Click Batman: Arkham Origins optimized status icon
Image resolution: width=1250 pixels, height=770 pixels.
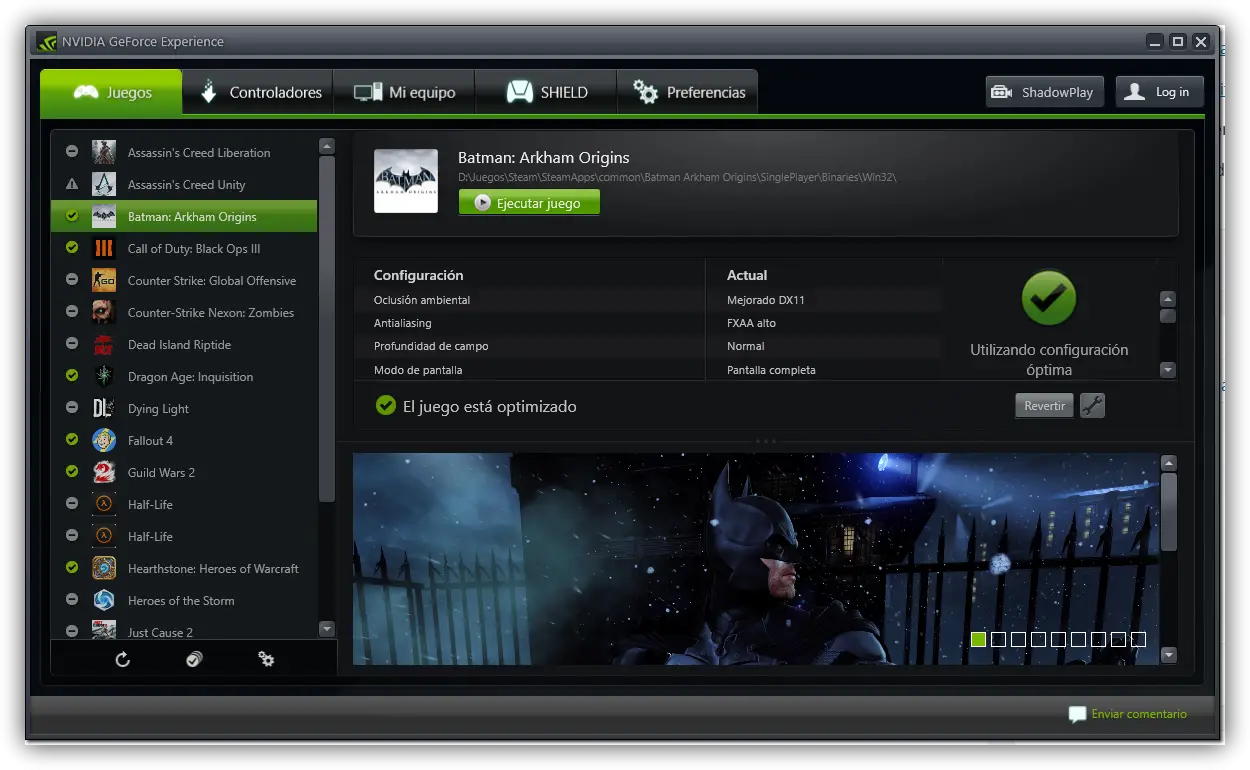72,216
